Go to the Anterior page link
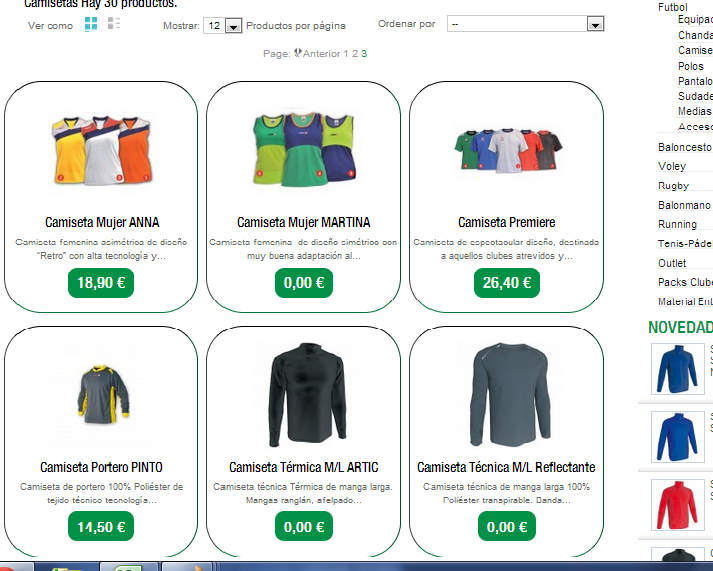Viewport: 713px width, 571px height. 321,54
